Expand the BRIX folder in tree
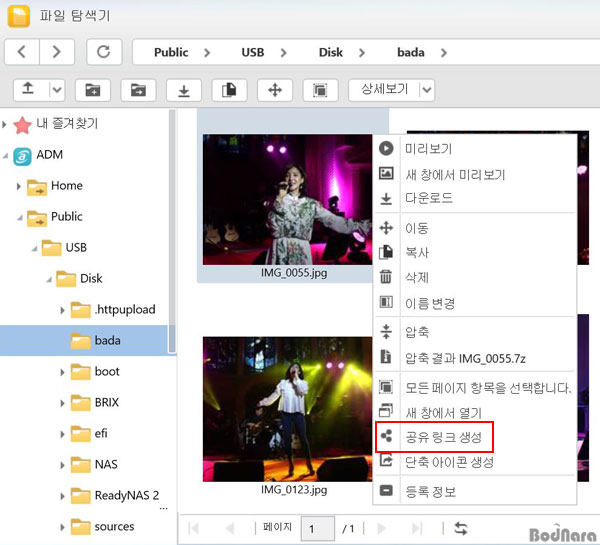The image size is (600, 545). 62,403
